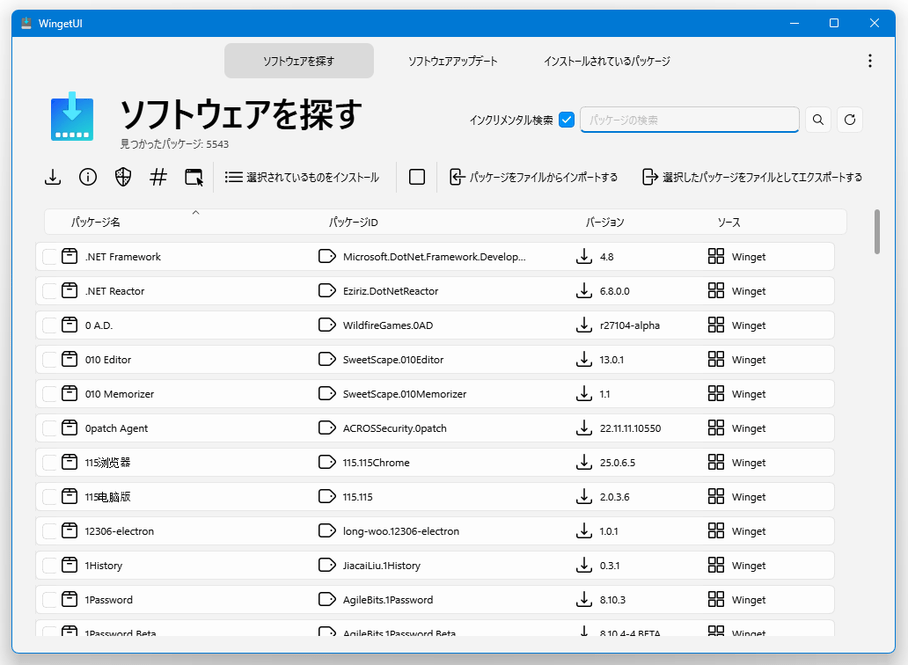Click long-woo.12306-electron package ID
Image resolution: width=908 pixels, height=665 pixels.
point(401,531)
